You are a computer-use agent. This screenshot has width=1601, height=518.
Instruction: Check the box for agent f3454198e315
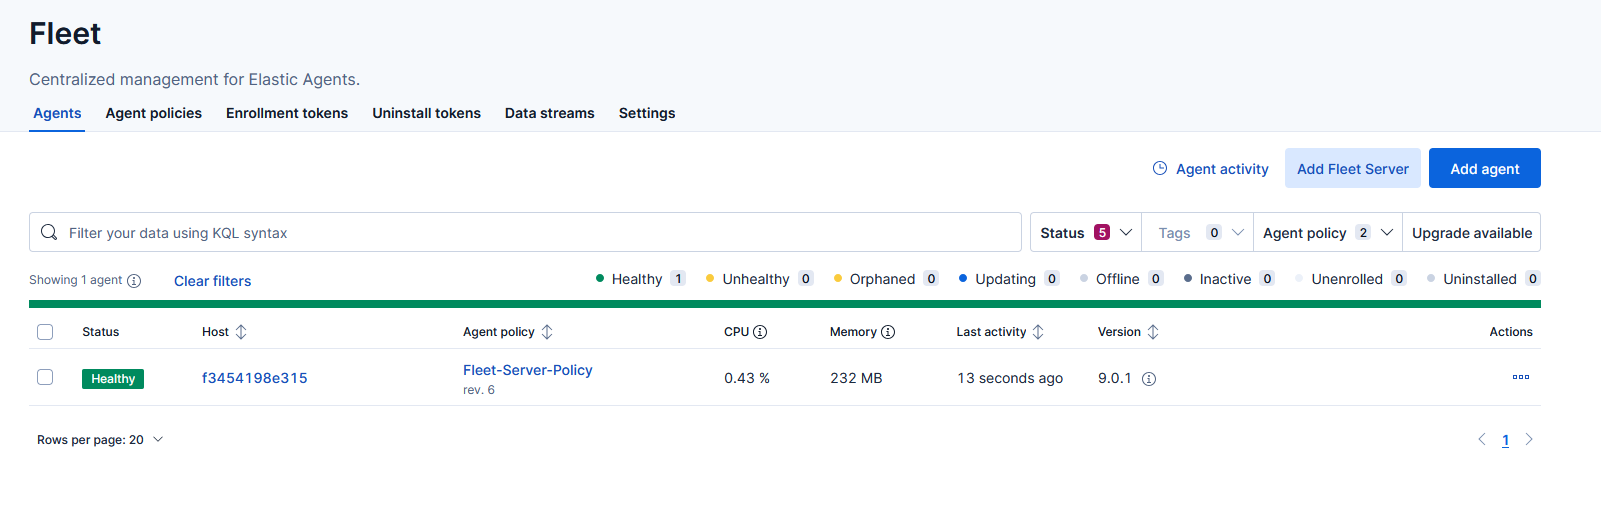(45, 377)
